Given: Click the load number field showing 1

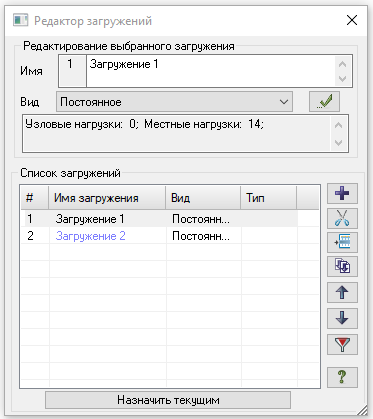Looking at the screenshot, I should (x=72, y=71).
